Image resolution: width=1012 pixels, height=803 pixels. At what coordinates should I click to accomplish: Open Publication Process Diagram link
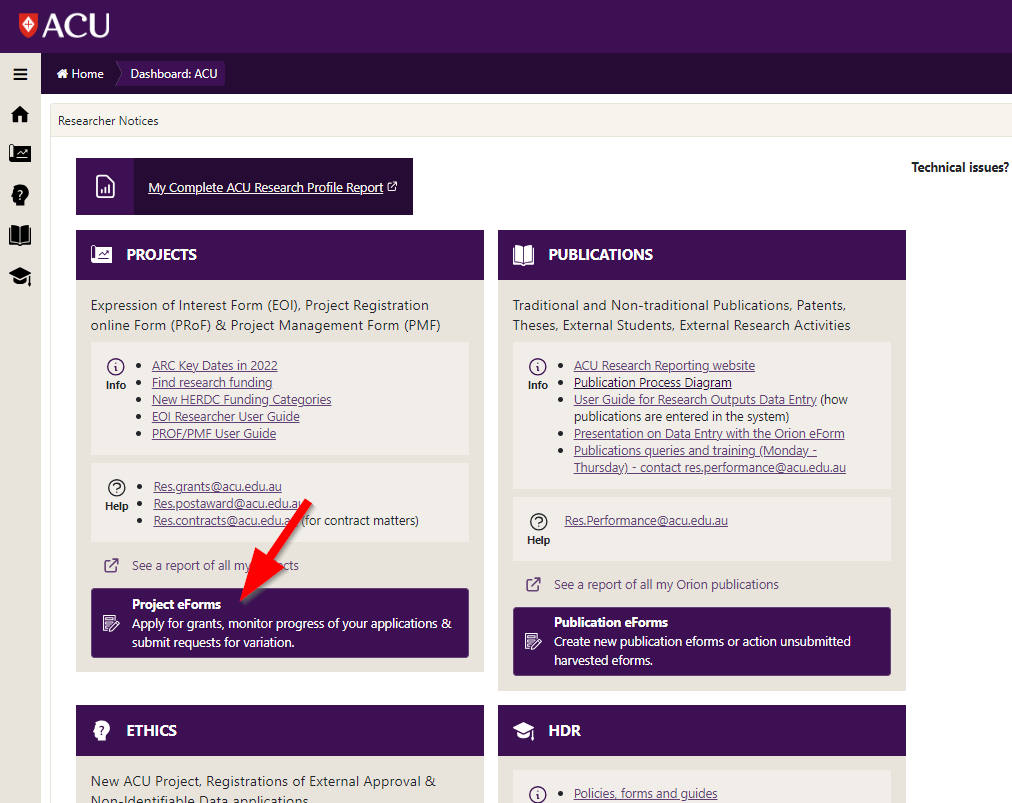click(x=652, y=383)
